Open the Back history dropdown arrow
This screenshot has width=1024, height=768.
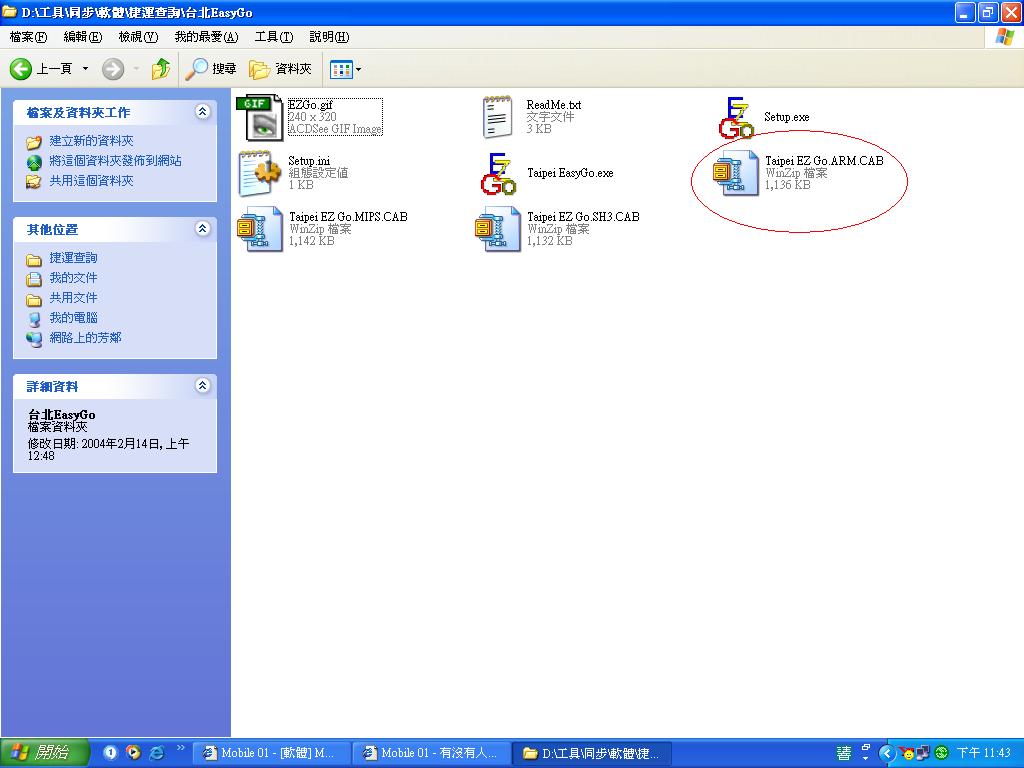pos(85,69)
